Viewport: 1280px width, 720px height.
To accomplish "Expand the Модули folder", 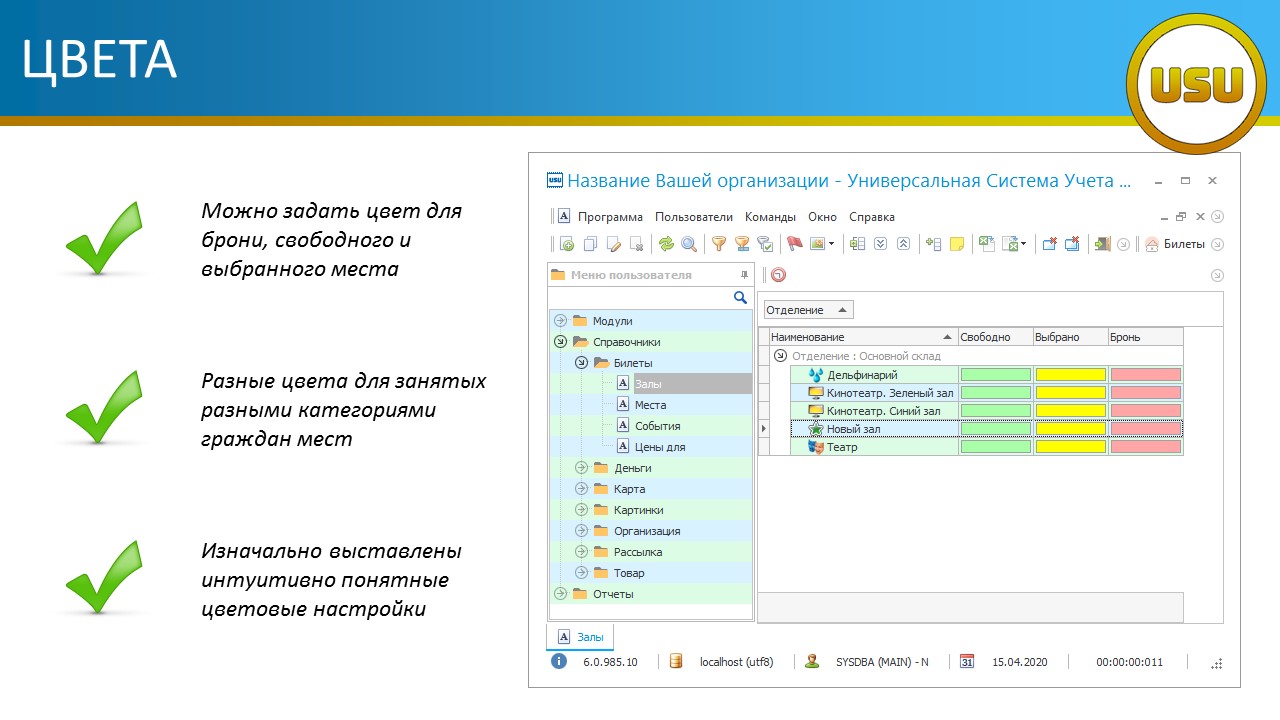I will pos(560,321).
